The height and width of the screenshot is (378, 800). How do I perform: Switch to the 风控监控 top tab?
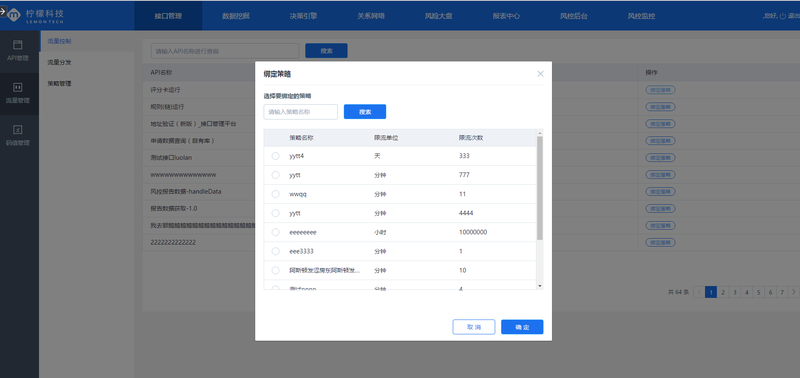tap(641, 16)
